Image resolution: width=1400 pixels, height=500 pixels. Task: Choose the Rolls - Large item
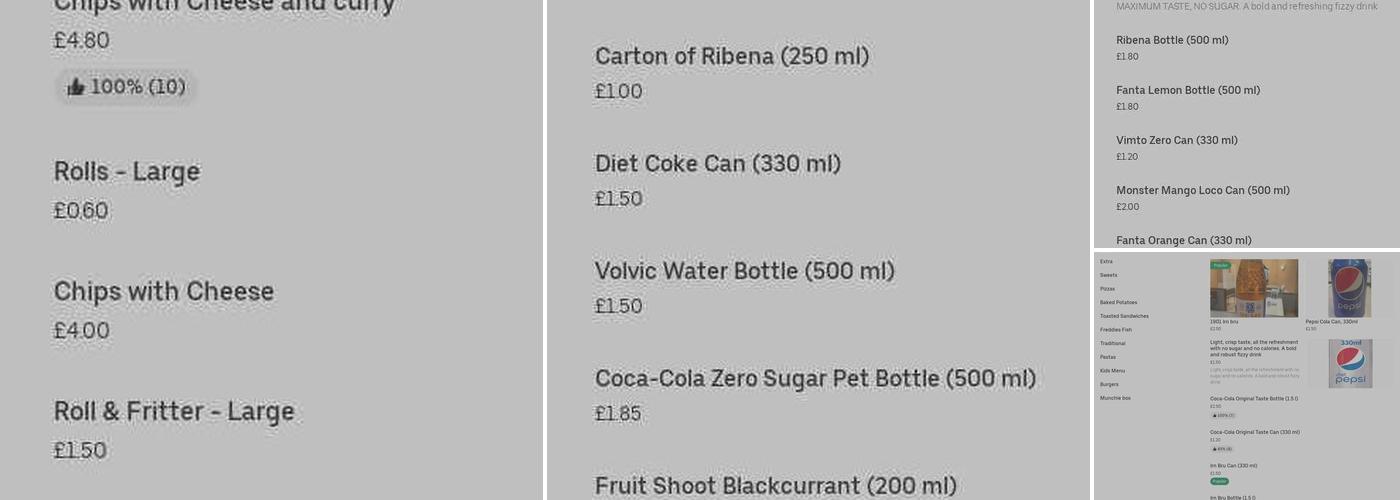point(127,172)
